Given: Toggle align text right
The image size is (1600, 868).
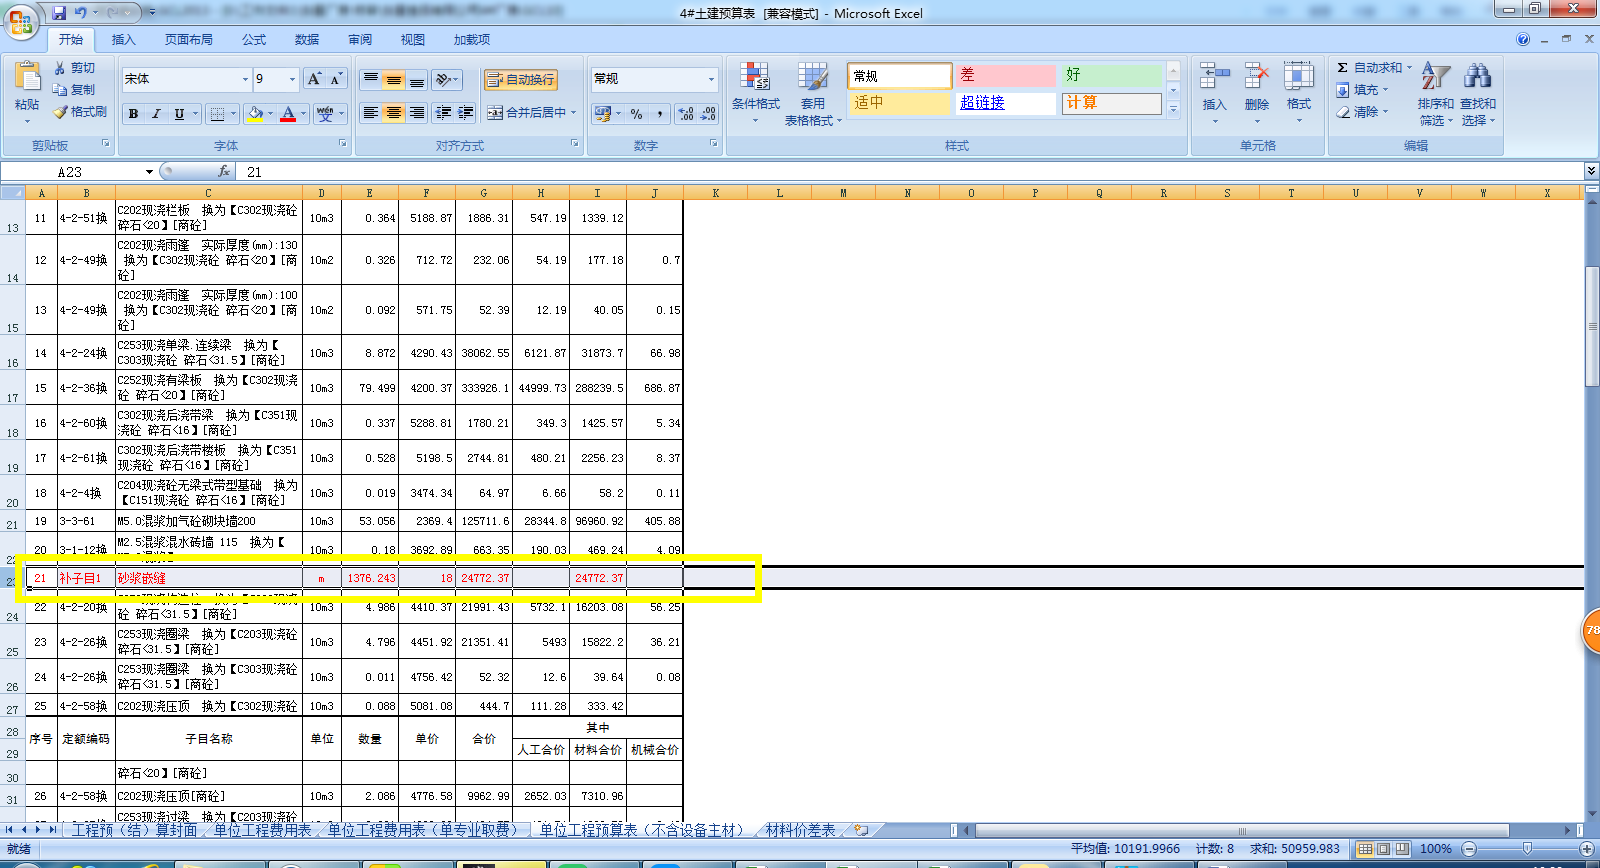Looking at the screenshot, I should tap(417, 113).
